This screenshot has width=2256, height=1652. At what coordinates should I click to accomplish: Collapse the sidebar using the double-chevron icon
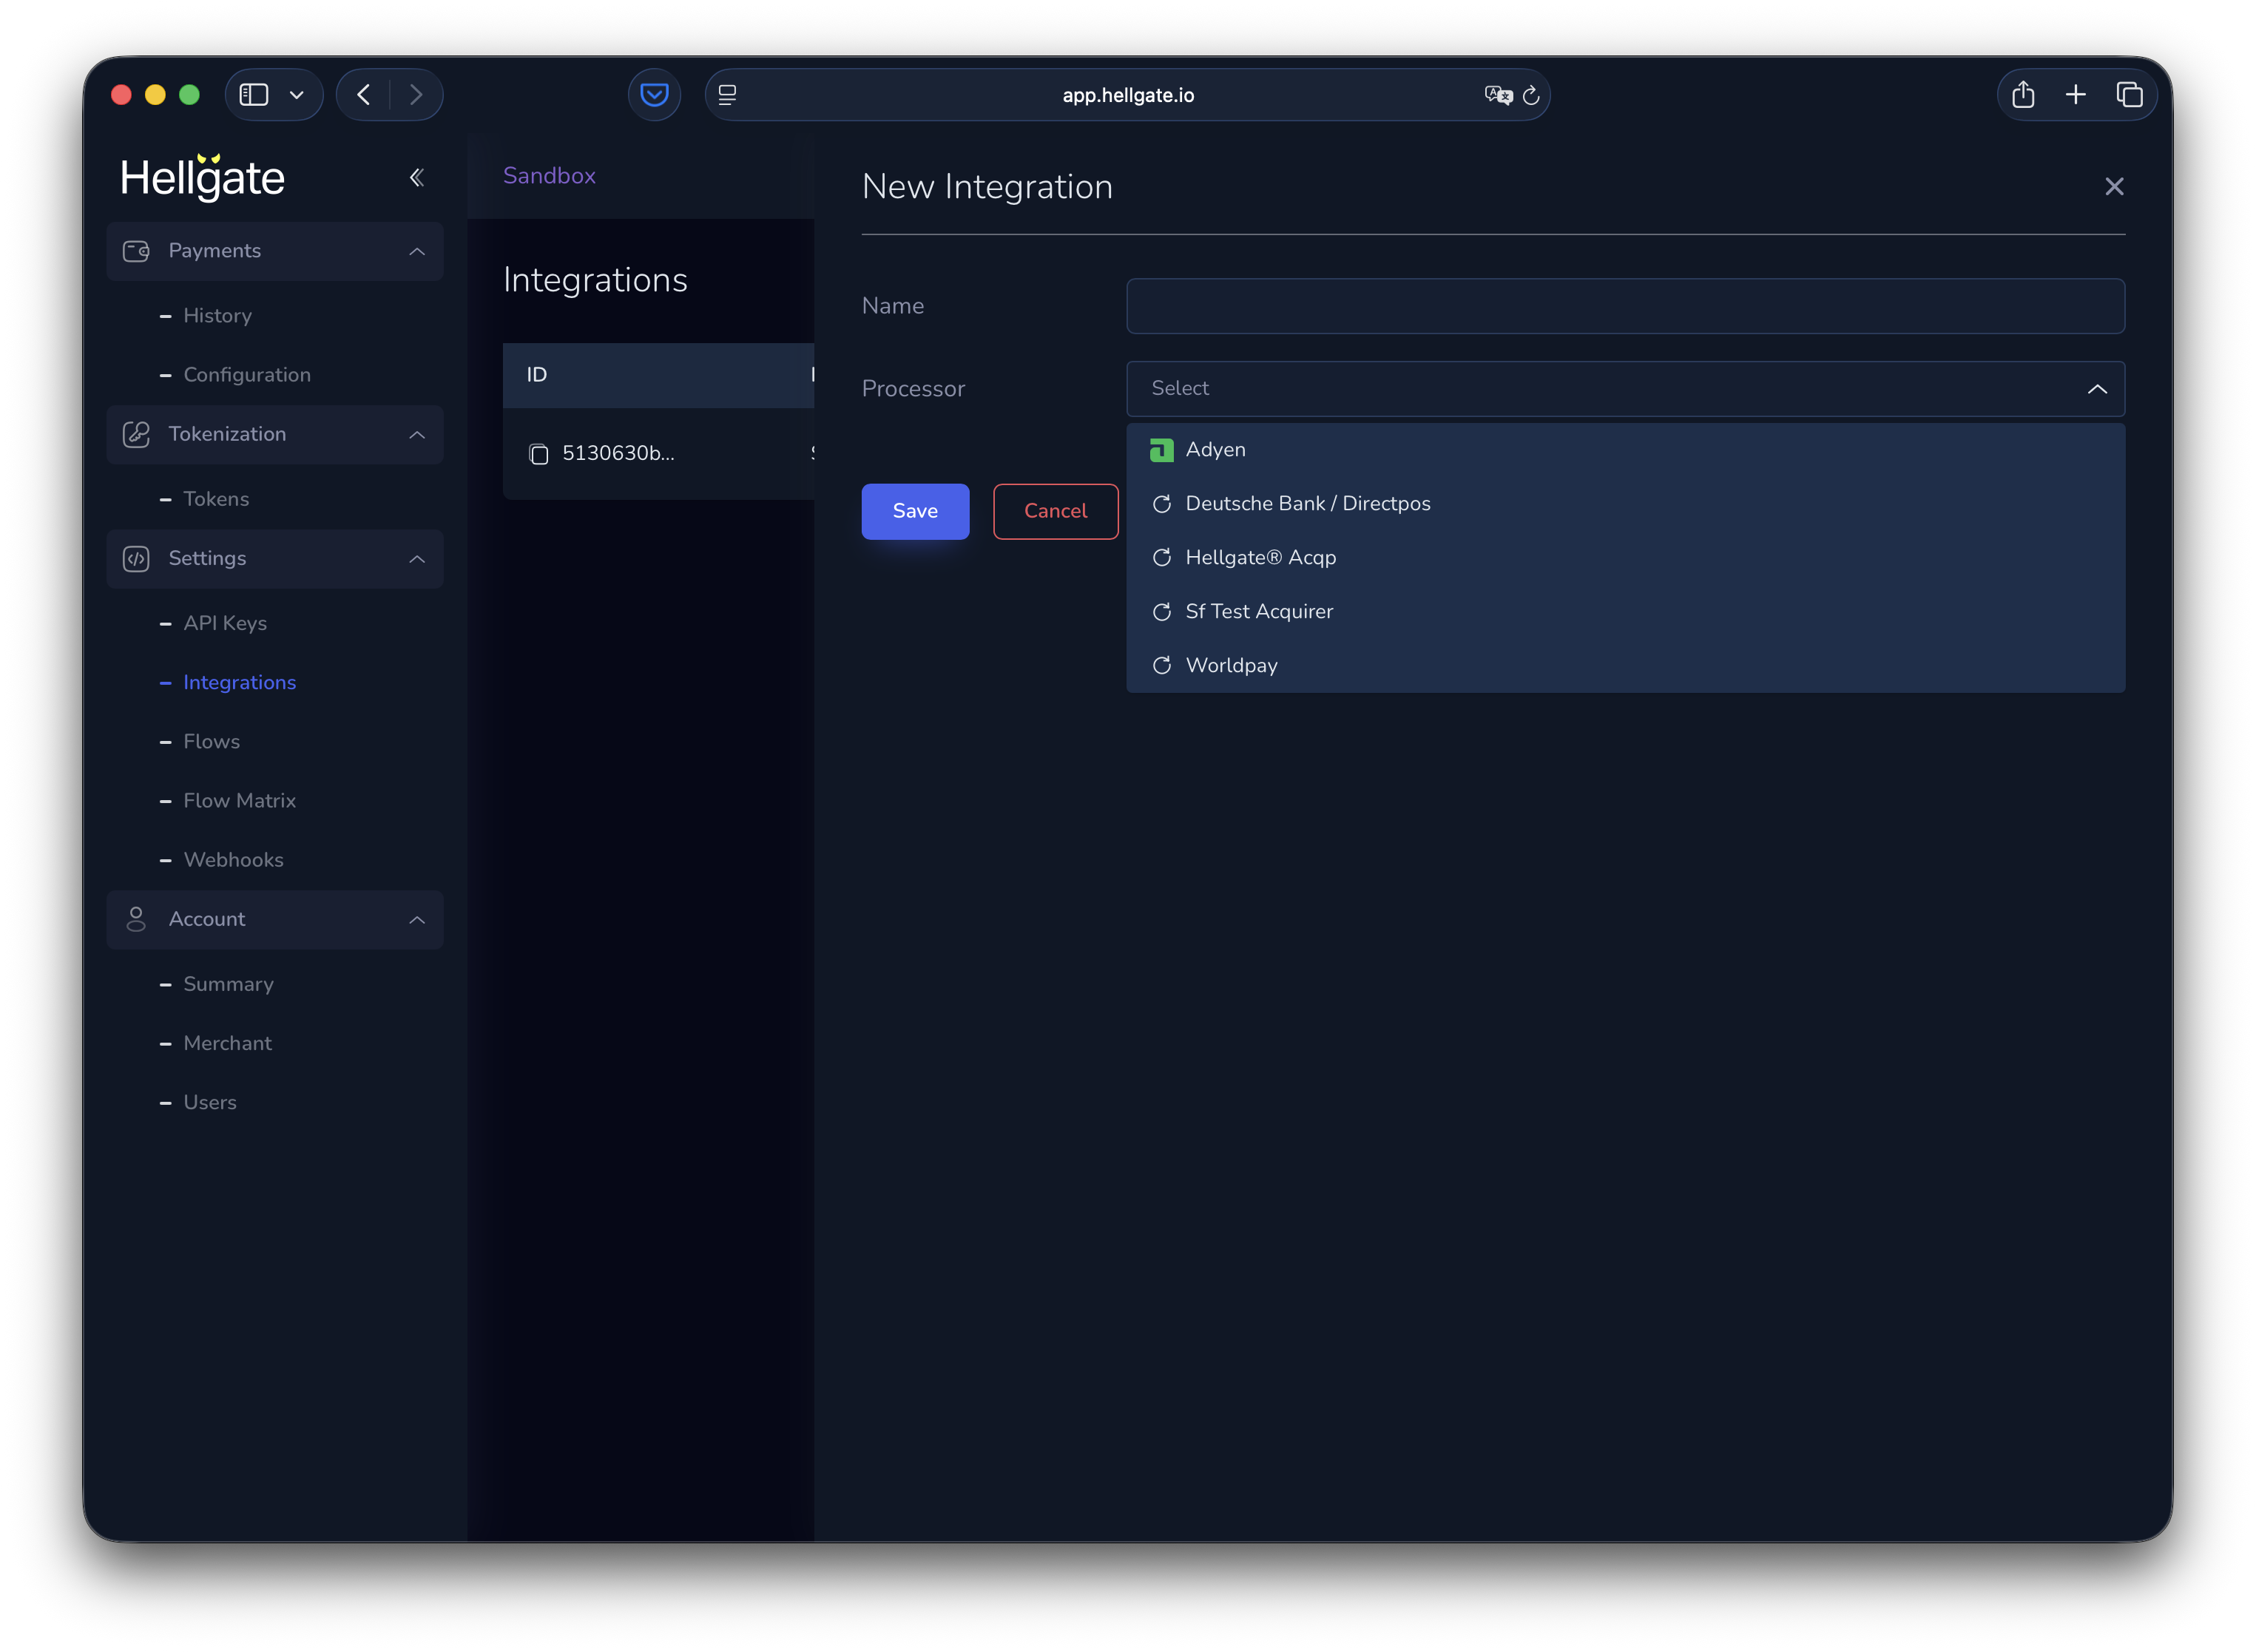click(417, 177)
